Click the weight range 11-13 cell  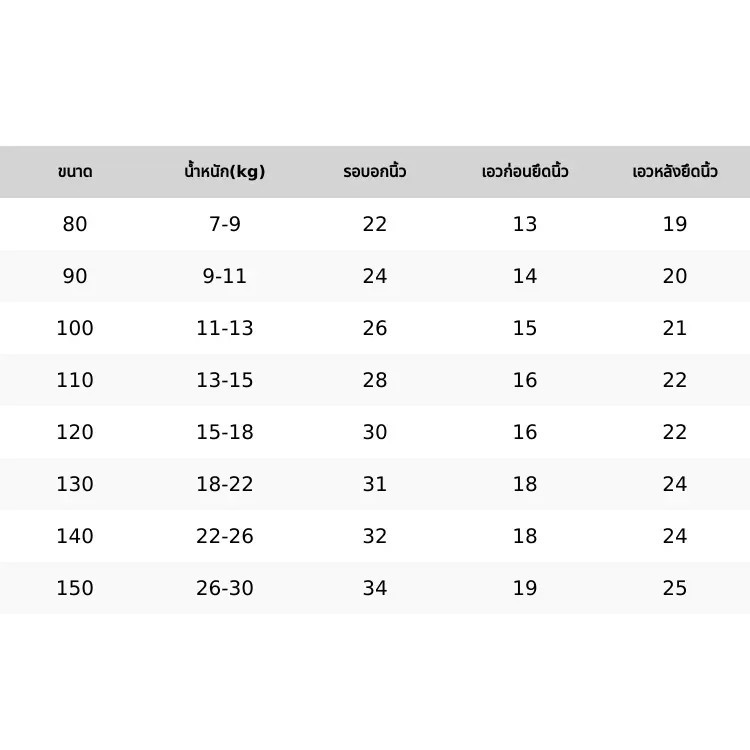coord(225,328)
